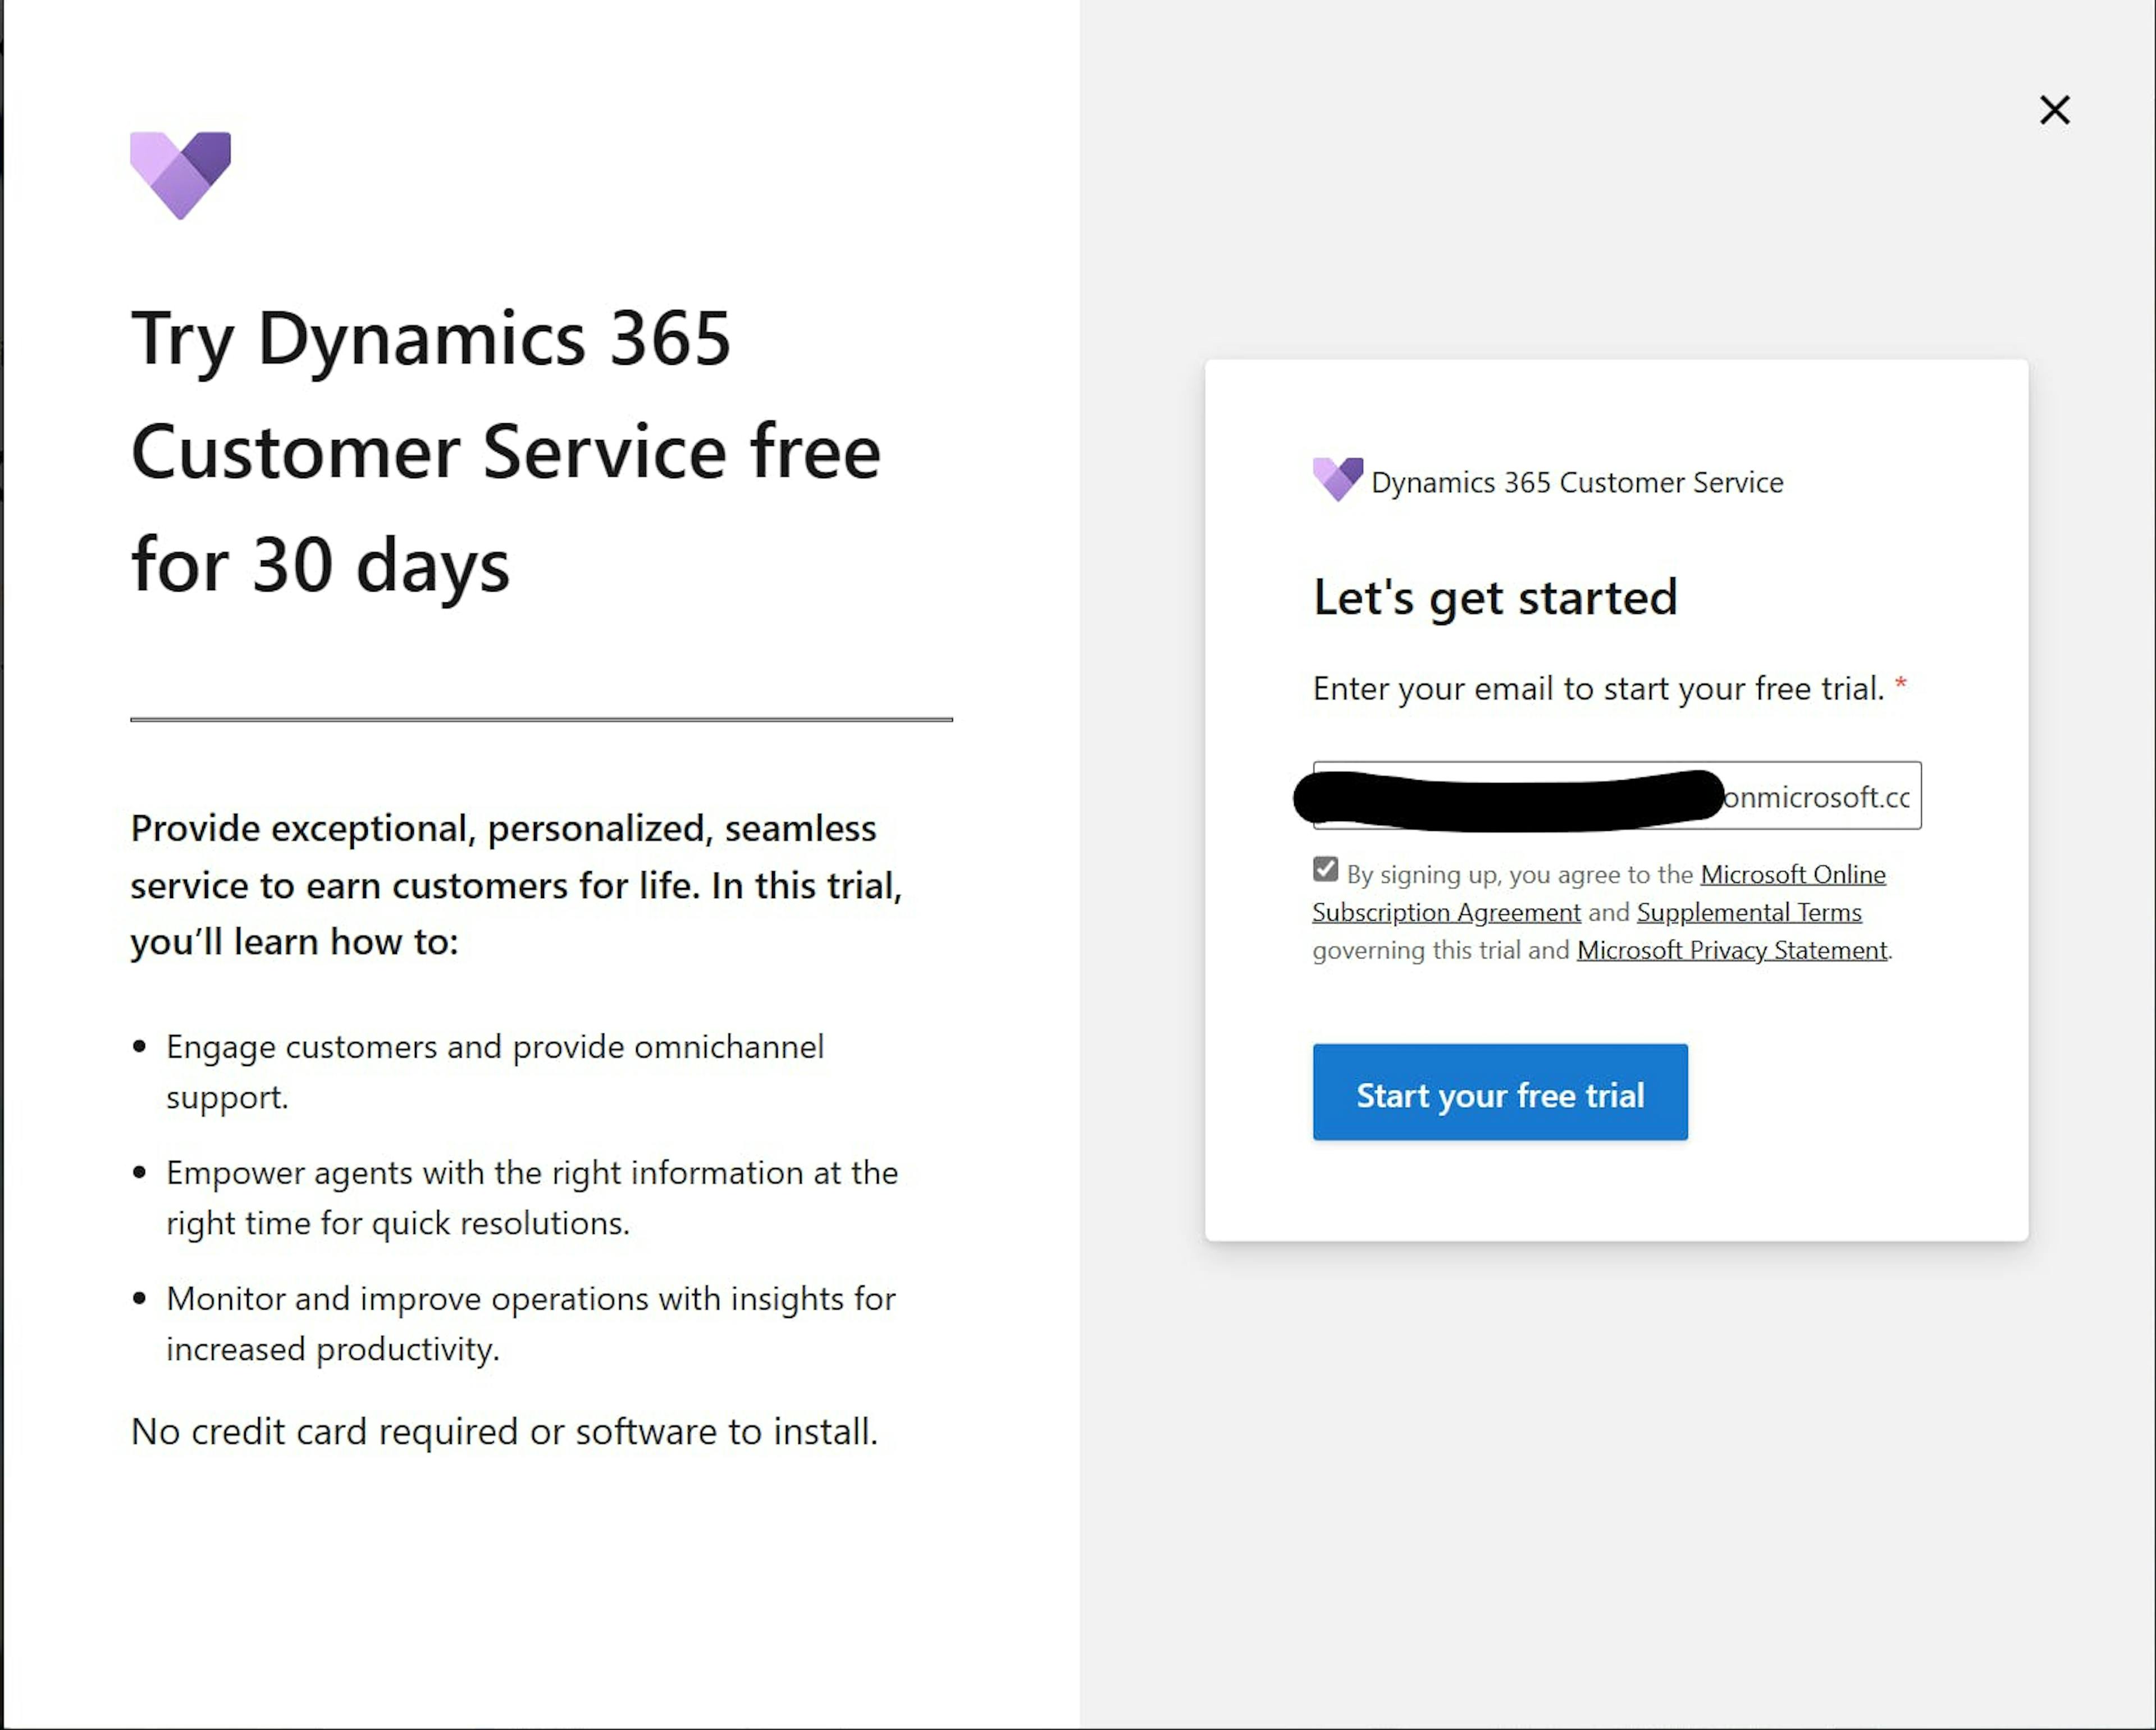This screenshot has height=1730, width=2156.
Task: Click the Try Dynamics 365 Customer Service title
Action: (506, 452)
